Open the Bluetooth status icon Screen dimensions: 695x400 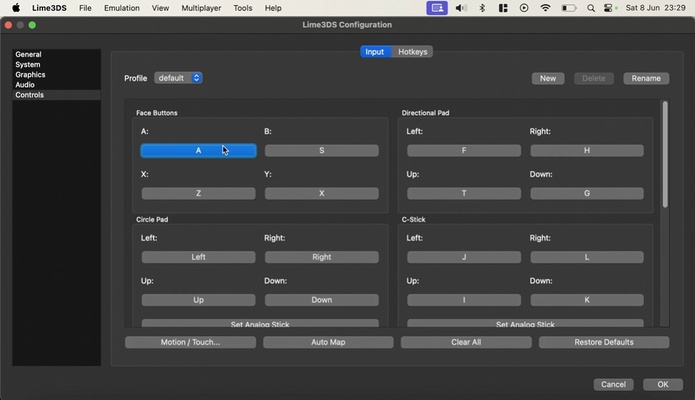tap(482, 8)
